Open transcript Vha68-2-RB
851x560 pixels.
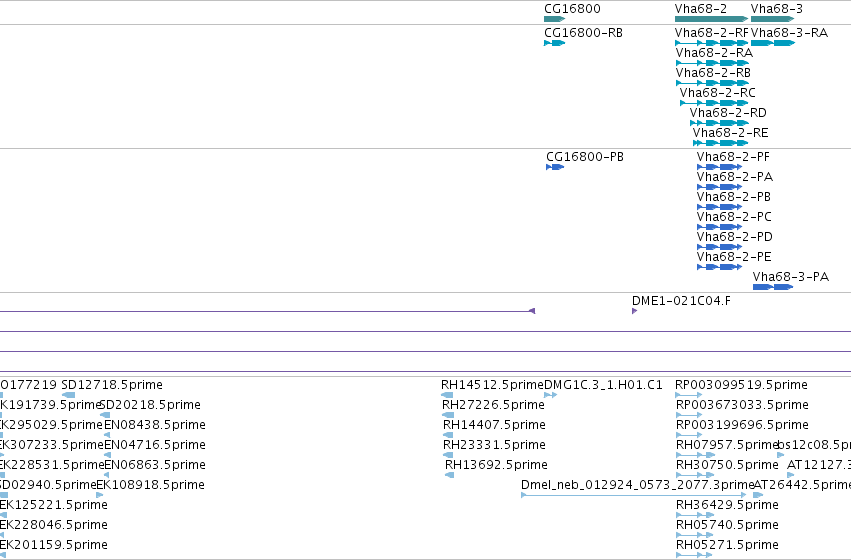(x=713, y=73)
